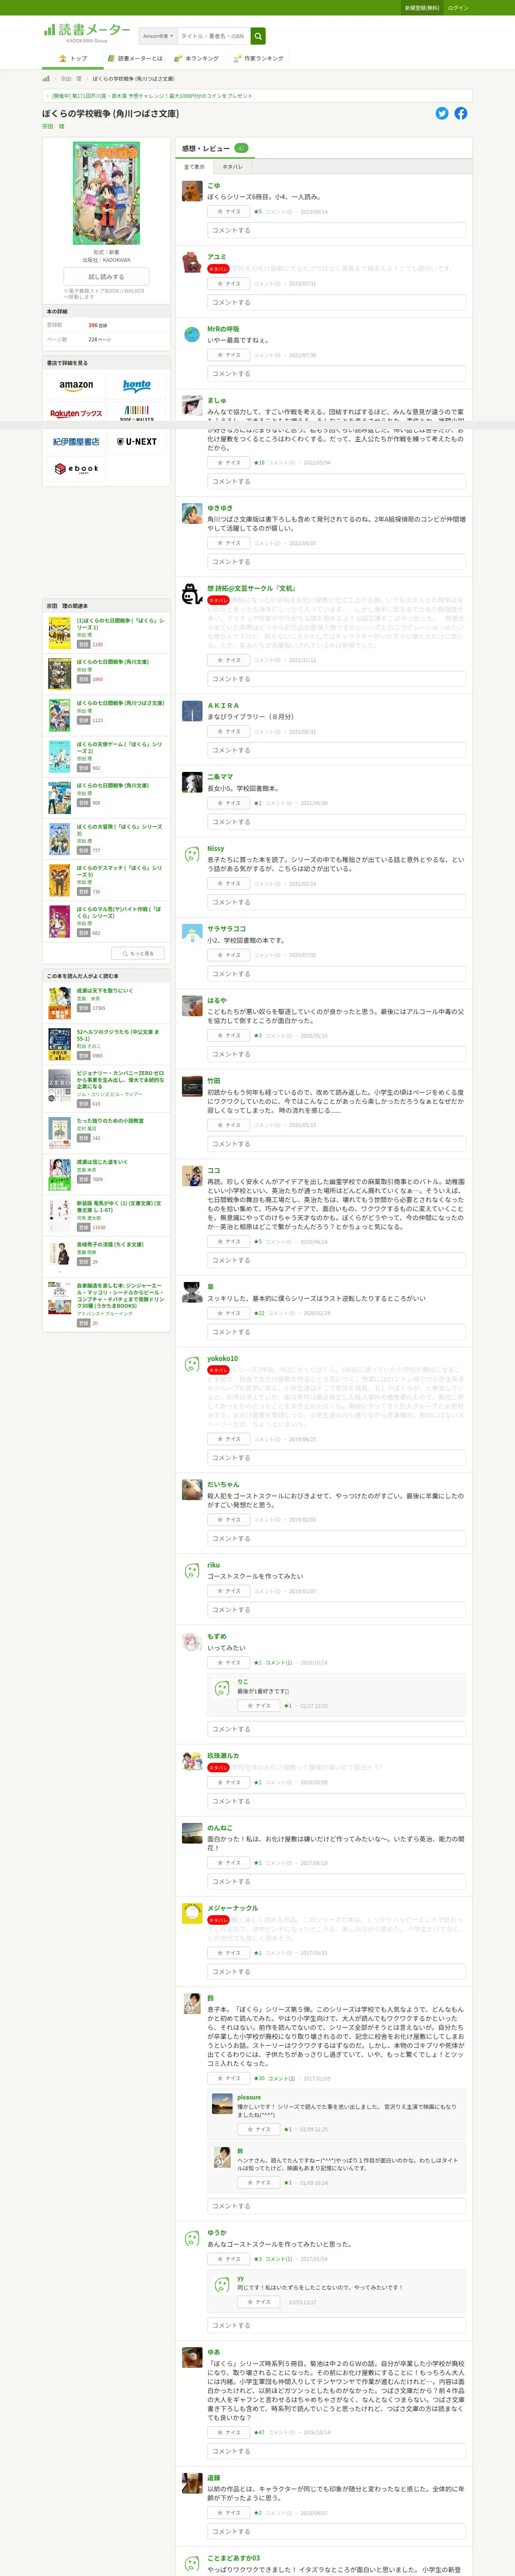Switch to the ネタバレ reviews tab
The height and width of the screenshot is (2576, 515).
pos(232,167)
